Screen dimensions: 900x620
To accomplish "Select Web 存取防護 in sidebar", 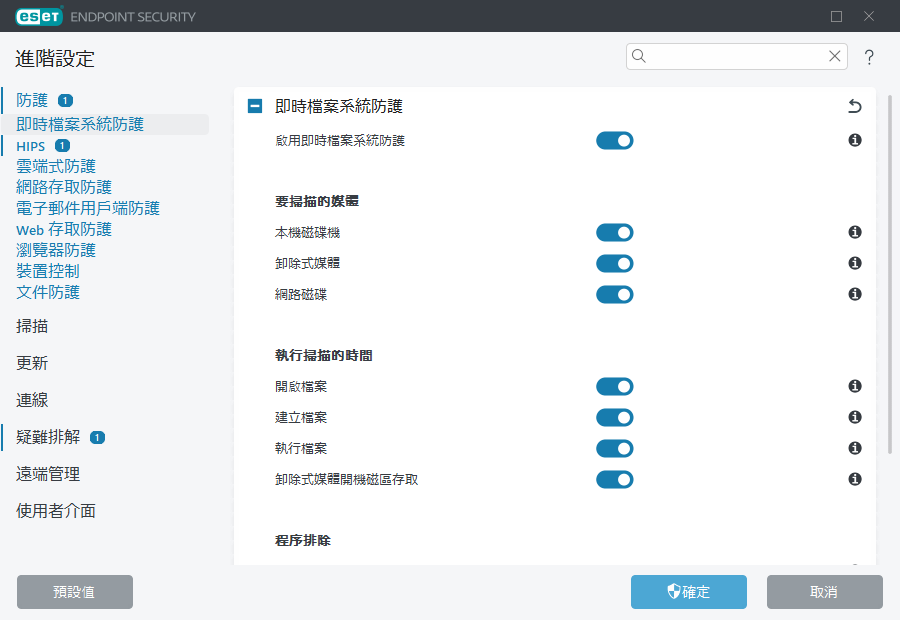I will [64, 229].
